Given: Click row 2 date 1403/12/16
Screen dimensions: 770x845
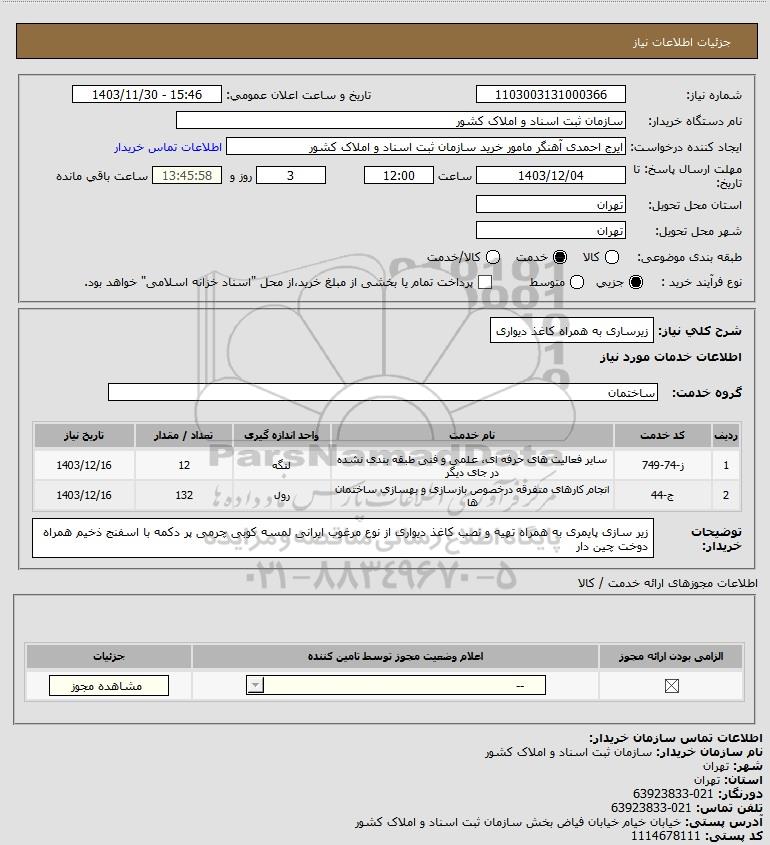Looking at the screenshot, I should pos(84,495).
